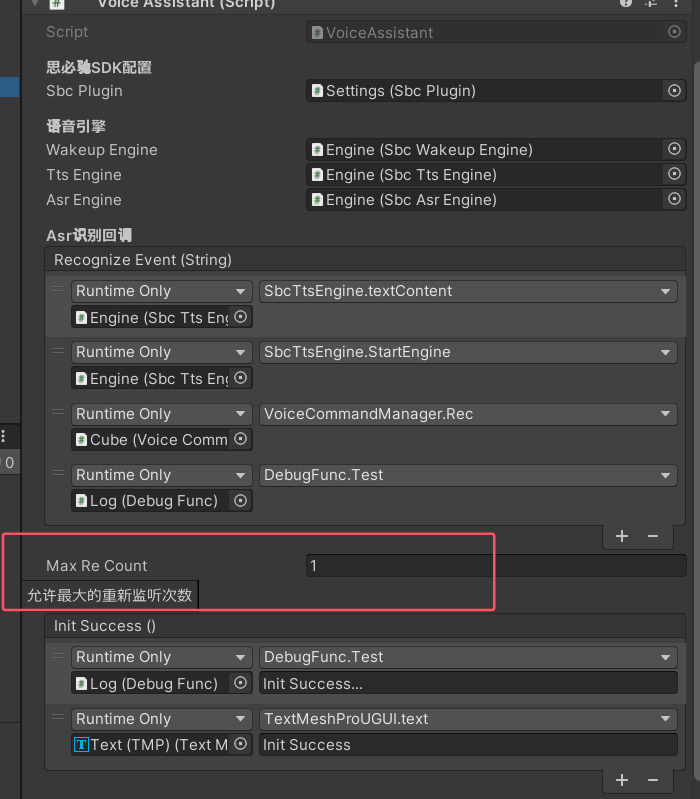
Task: Open object picker for Asr Engine field
Action: click(x=674, y=199)
